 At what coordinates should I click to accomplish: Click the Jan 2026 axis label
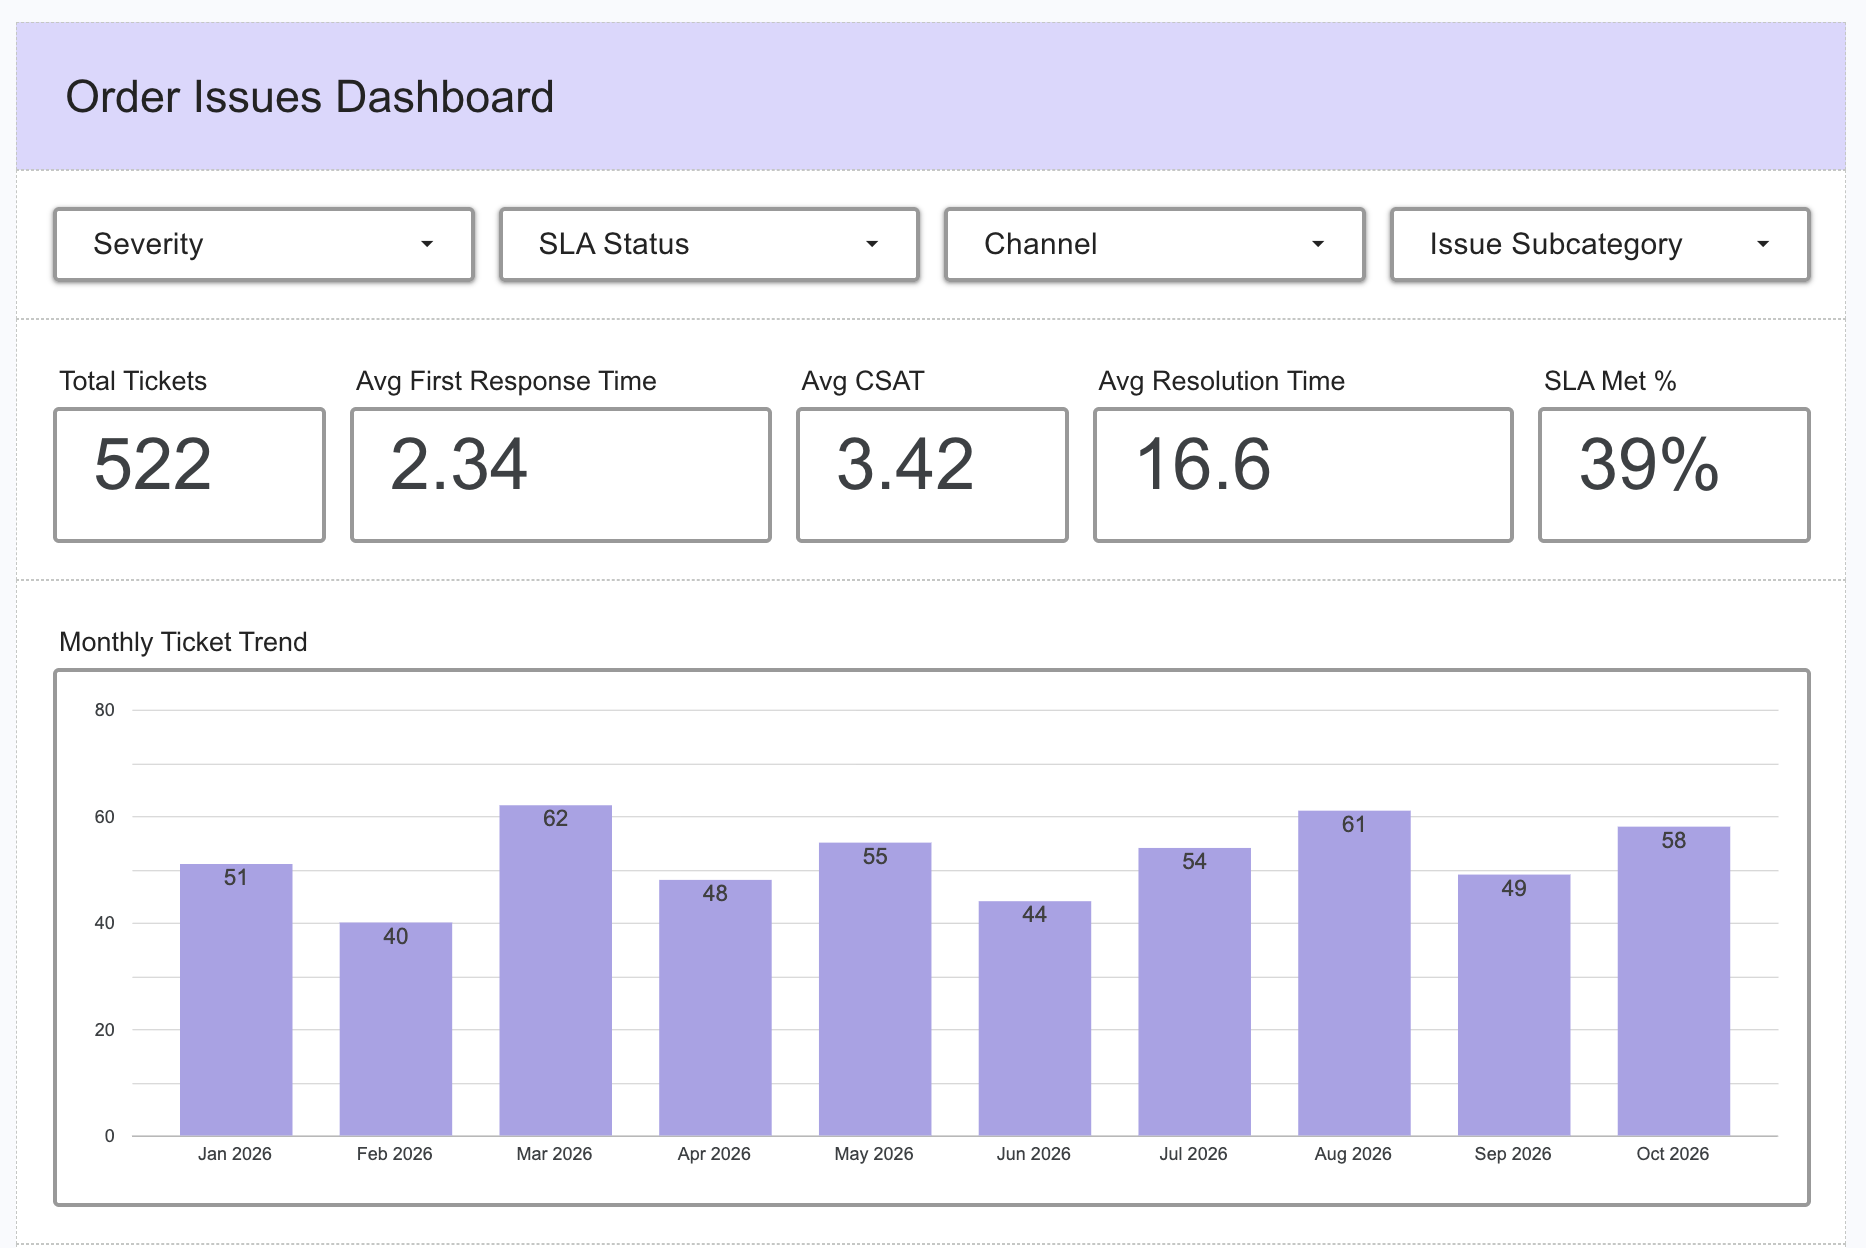point(235,1154)
